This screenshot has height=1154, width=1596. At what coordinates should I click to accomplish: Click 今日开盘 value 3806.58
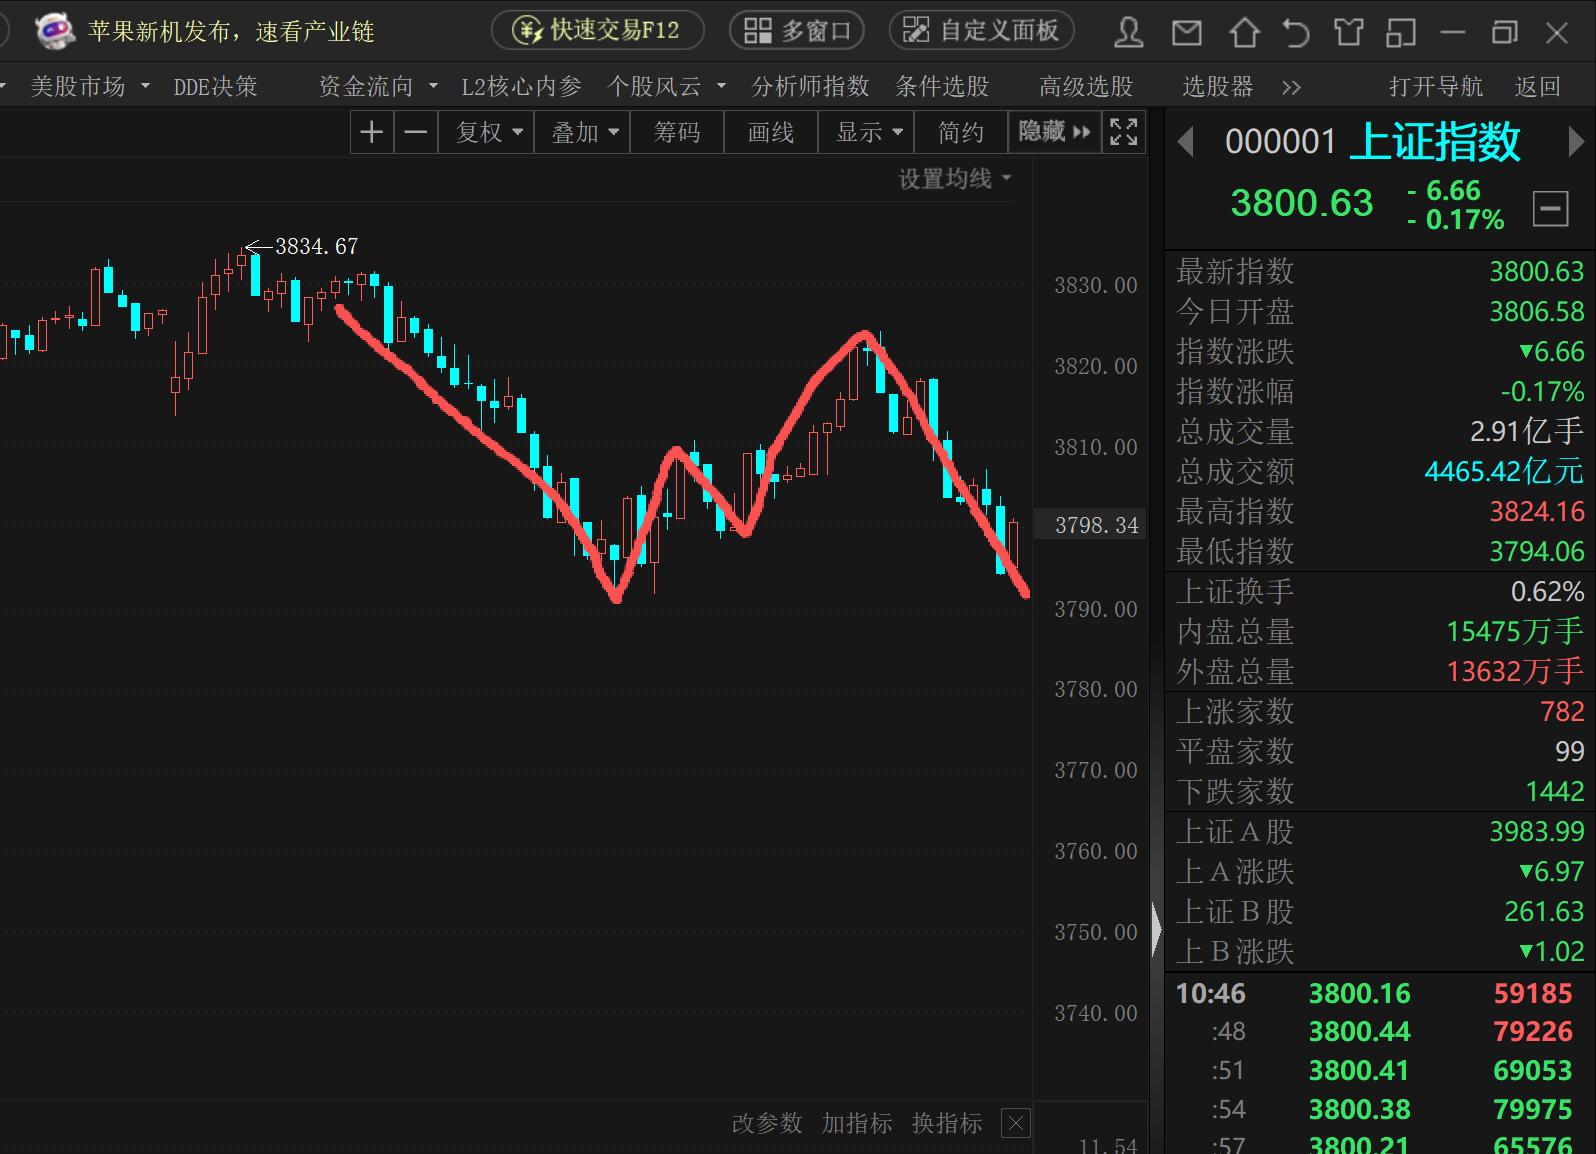[1537, 311]
